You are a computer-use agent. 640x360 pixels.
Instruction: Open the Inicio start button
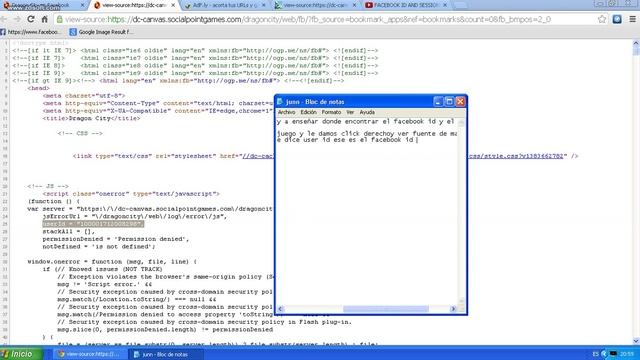[21, 354]
